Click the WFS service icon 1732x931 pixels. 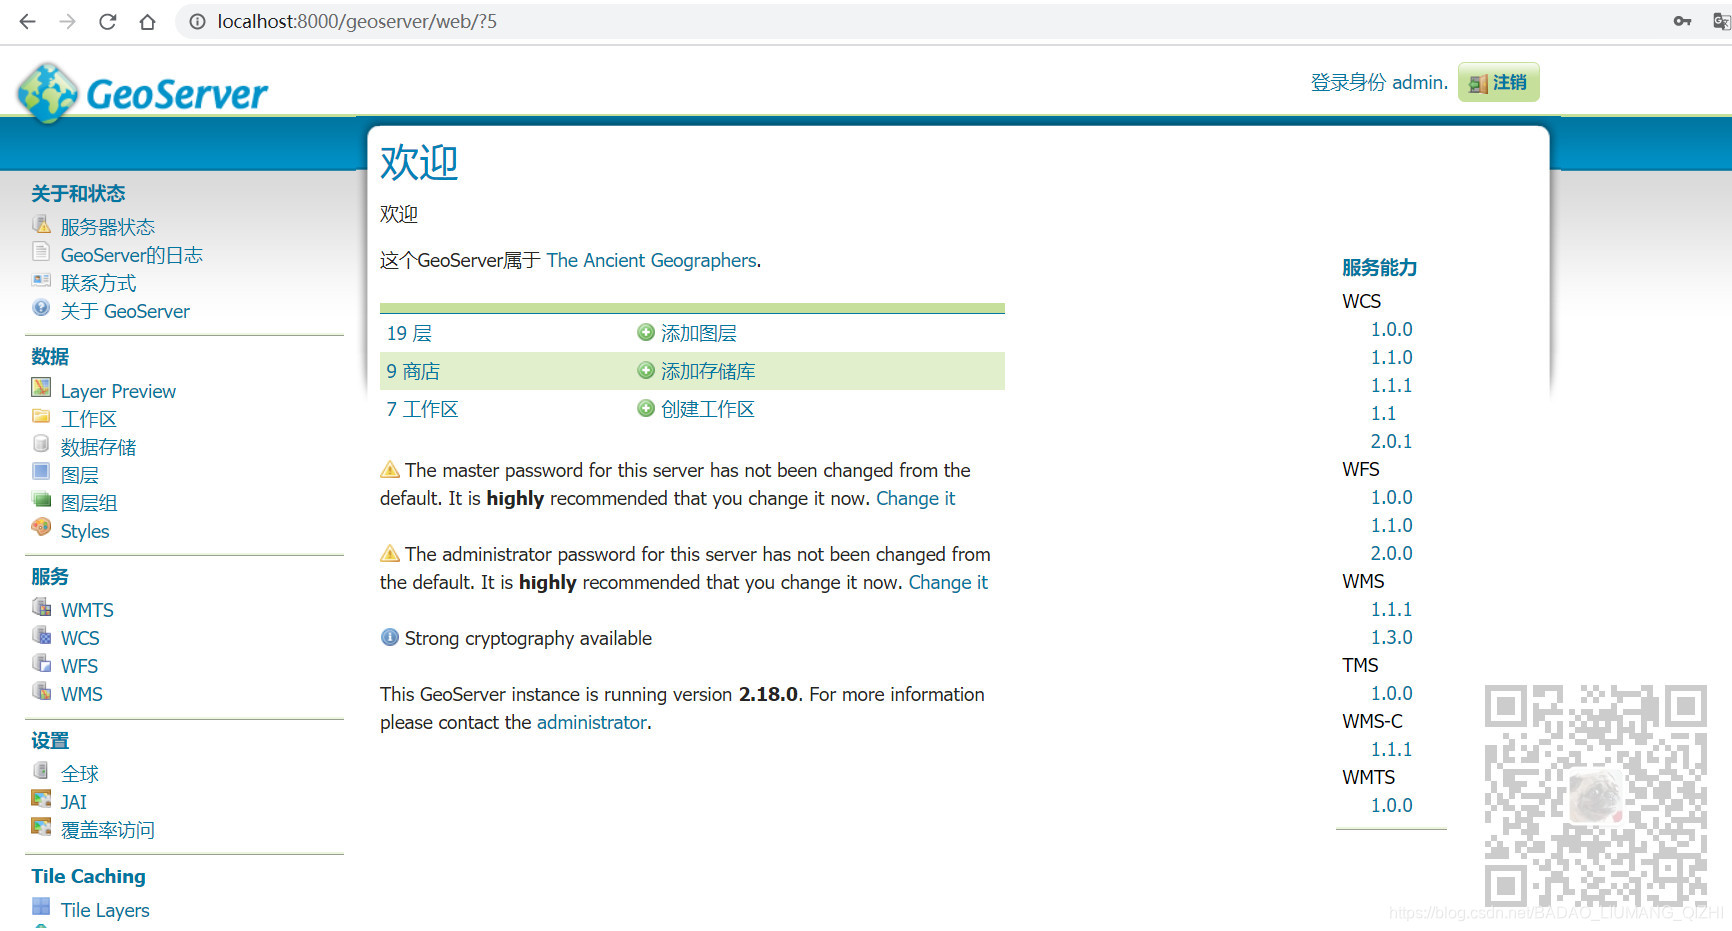click(41, 662)
